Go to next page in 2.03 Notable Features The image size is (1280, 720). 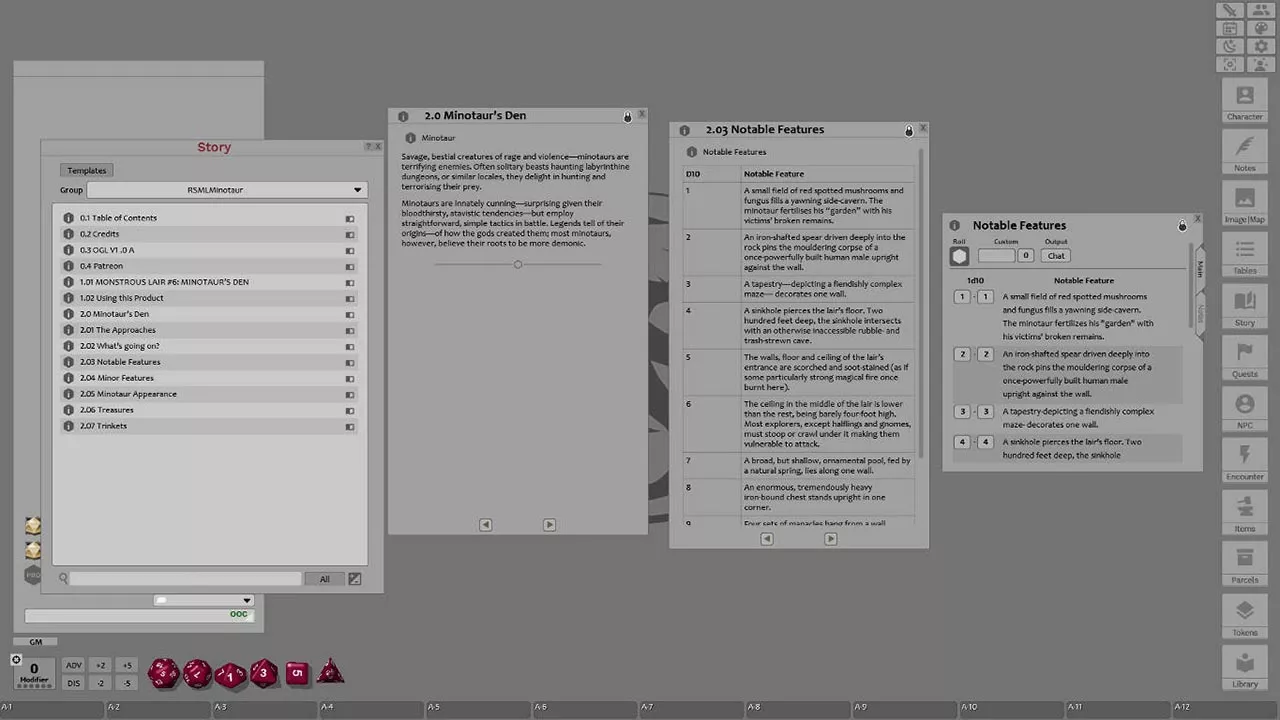point(830,539)
